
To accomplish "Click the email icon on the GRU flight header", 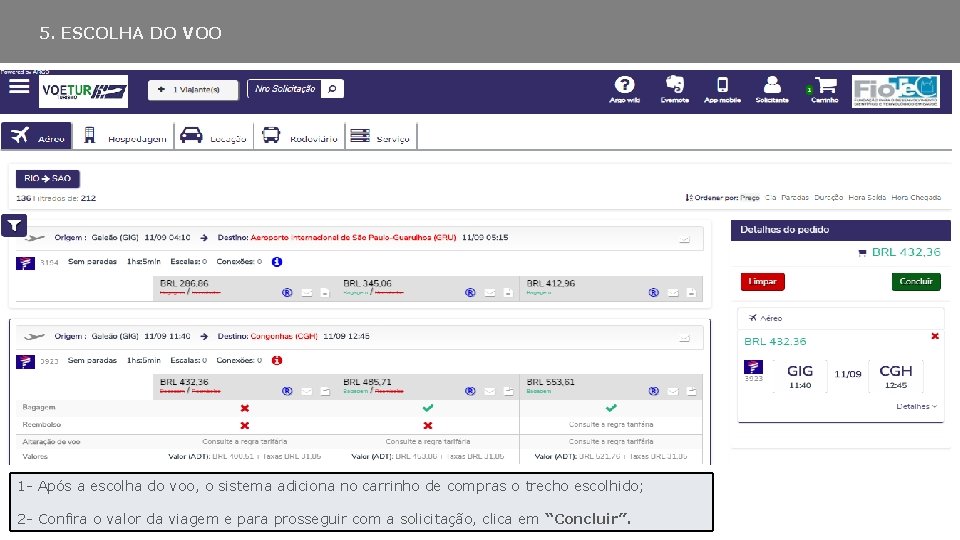I will pyautogui.click(x=684, y=239).
